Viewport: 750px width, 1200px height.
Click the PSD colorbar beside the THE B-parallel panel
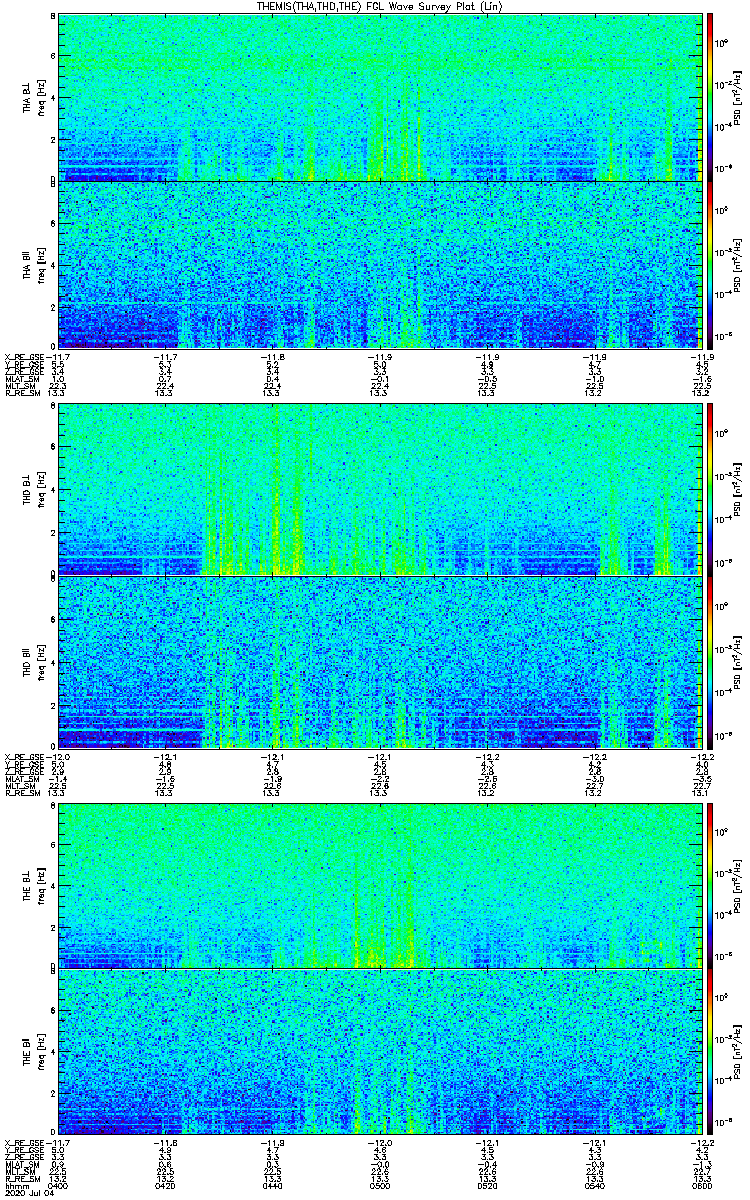tap(710, 1051)
